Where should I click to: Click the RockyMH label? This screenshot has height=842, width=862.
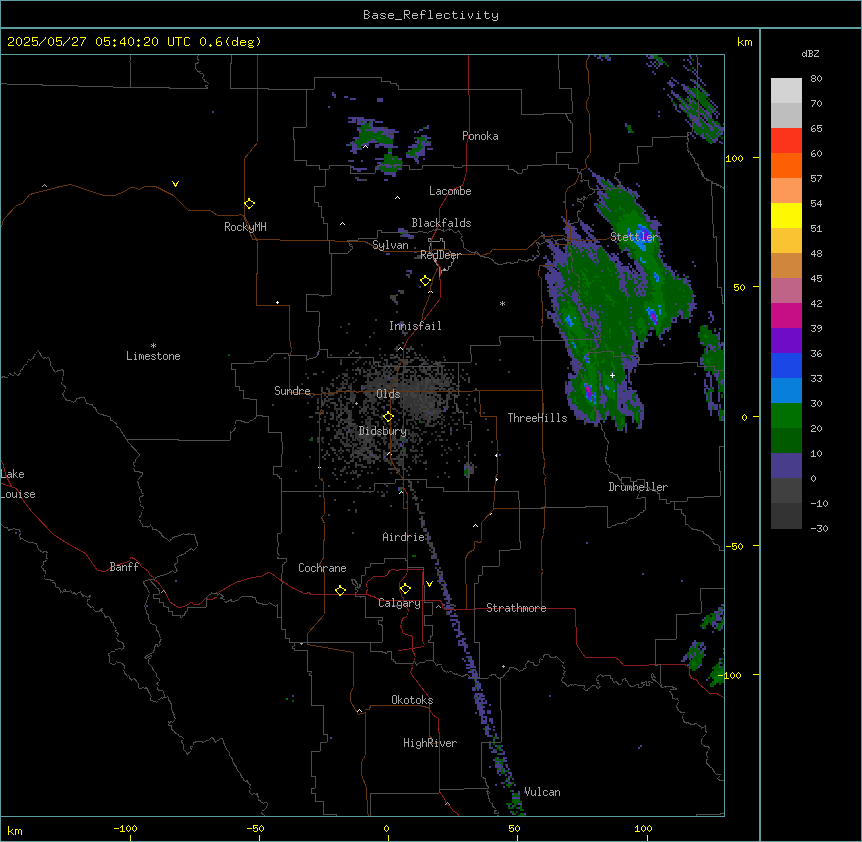[245, 227]
